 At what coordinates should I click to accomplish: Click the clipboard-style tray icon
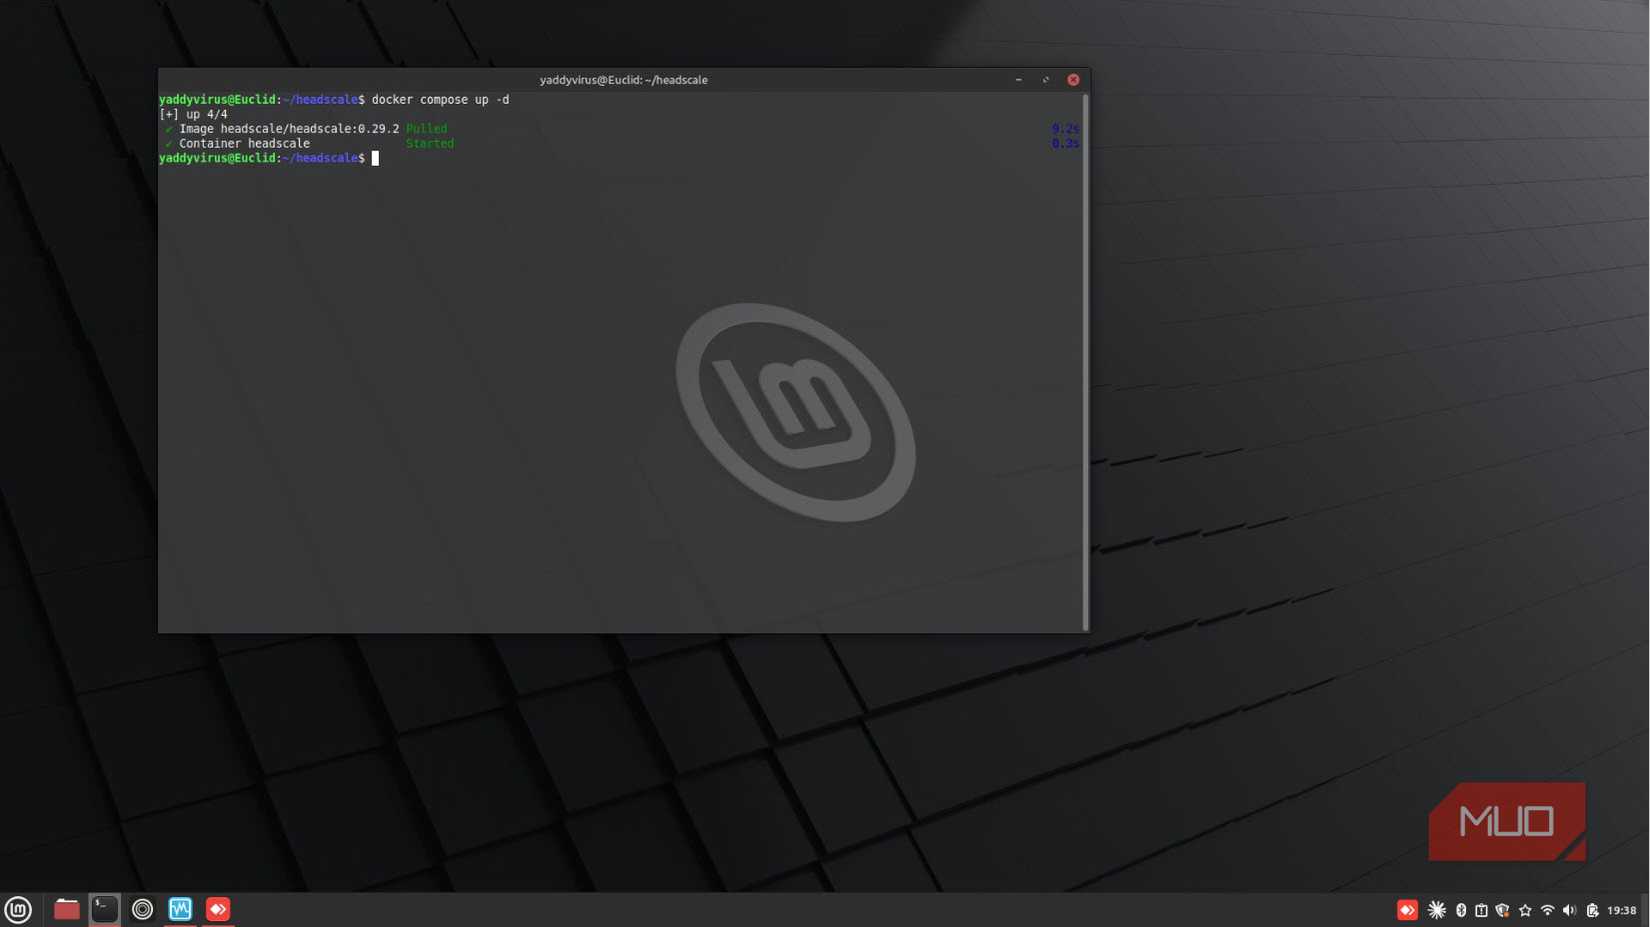[x=1481, y=910]
